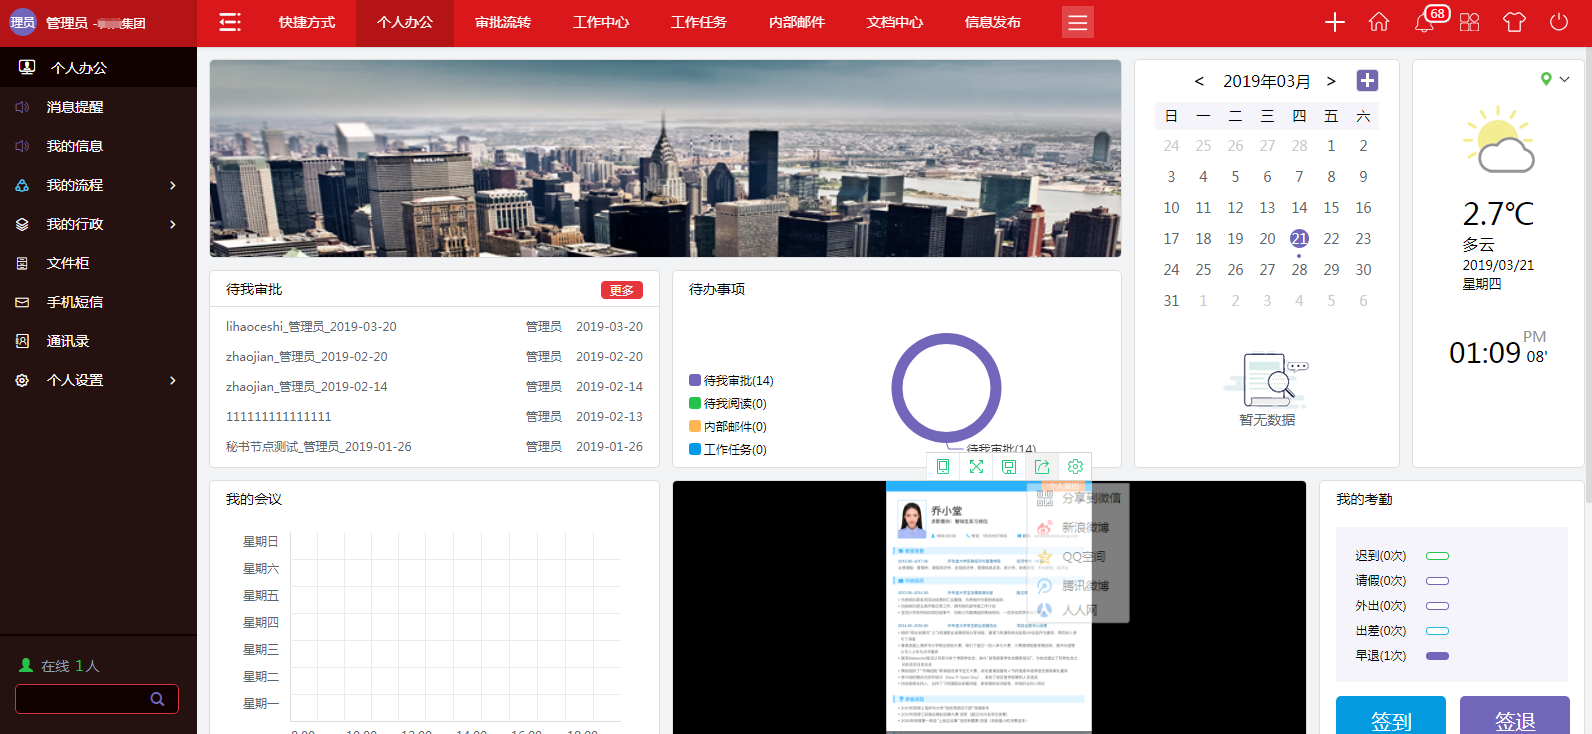Screen dimensions: 1592x734
Task: Toggle 工作任务 legend item
Action: tap(728, 450)
